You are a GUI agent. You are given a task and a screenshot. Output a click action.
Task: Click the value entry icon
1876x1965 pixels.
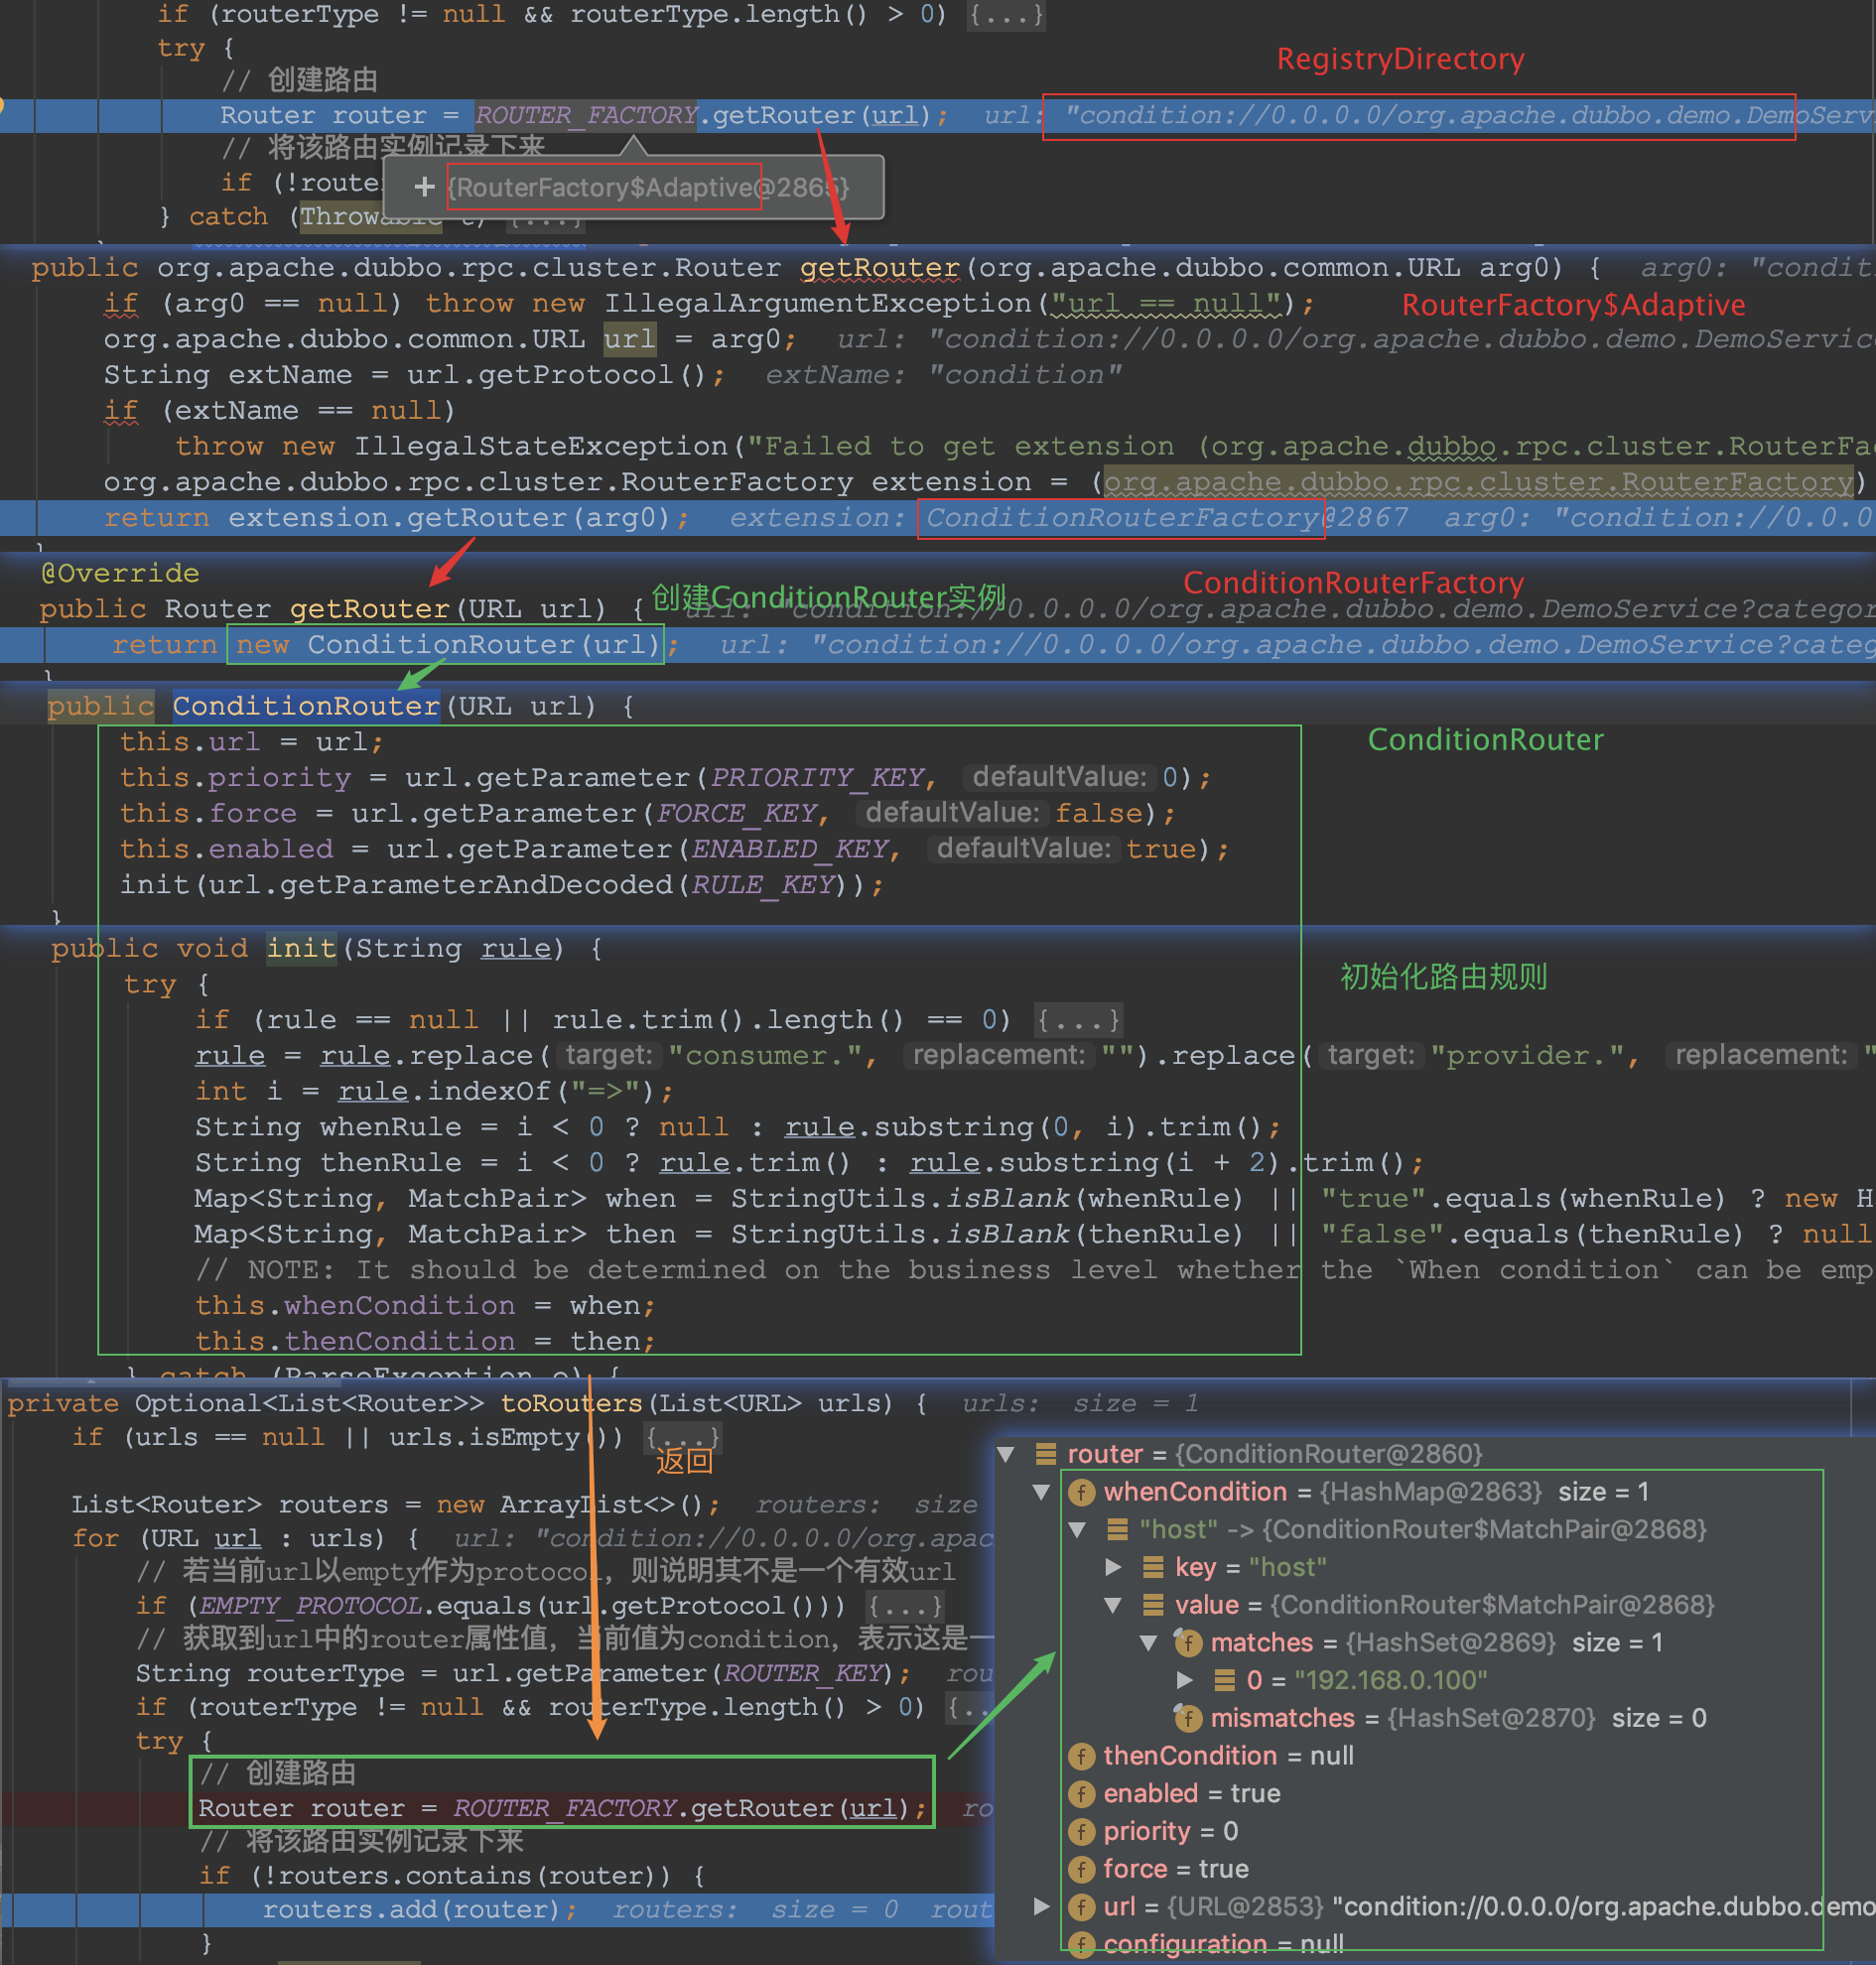pos(1153,1605)
